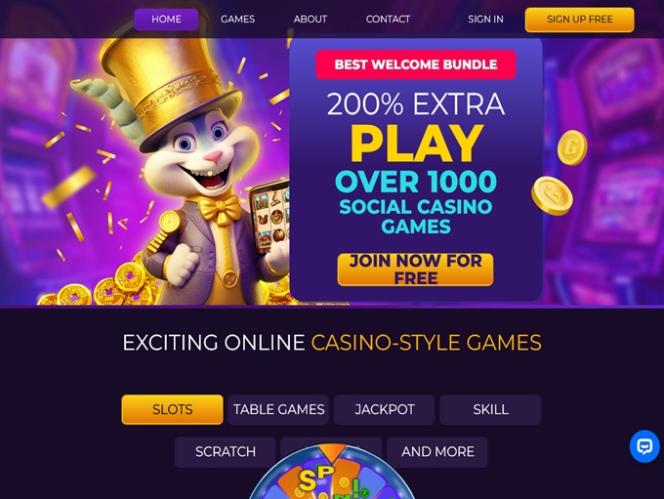664x499 pixels.
Task: Click the Best Welcome Bundle badge
Action: [416, 64]
